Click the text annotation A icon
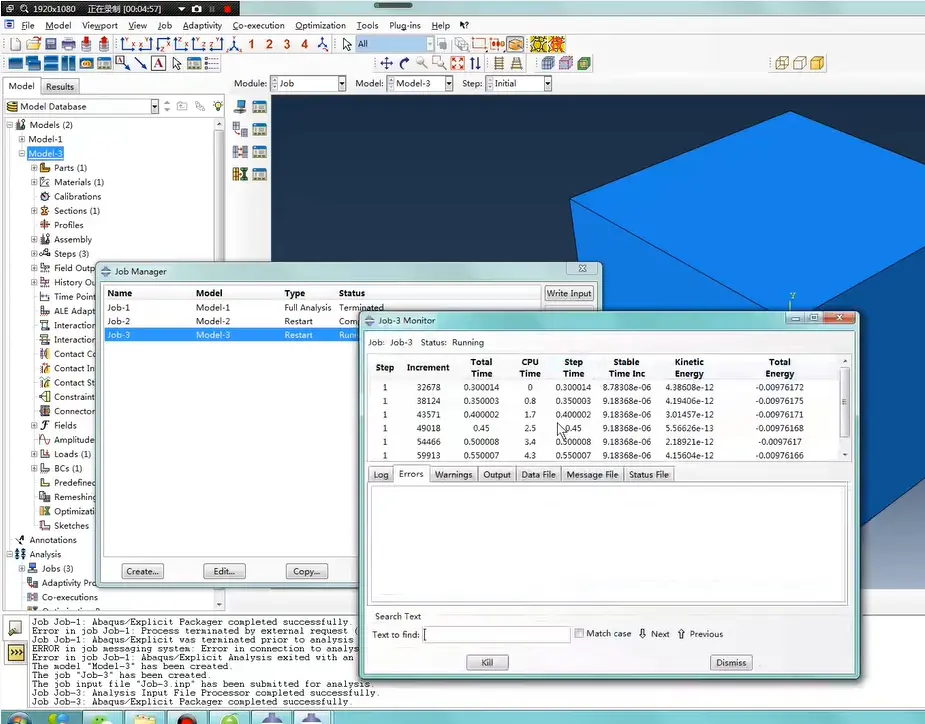The width and height of the screenshot is (925, 724). click(158, 63)
